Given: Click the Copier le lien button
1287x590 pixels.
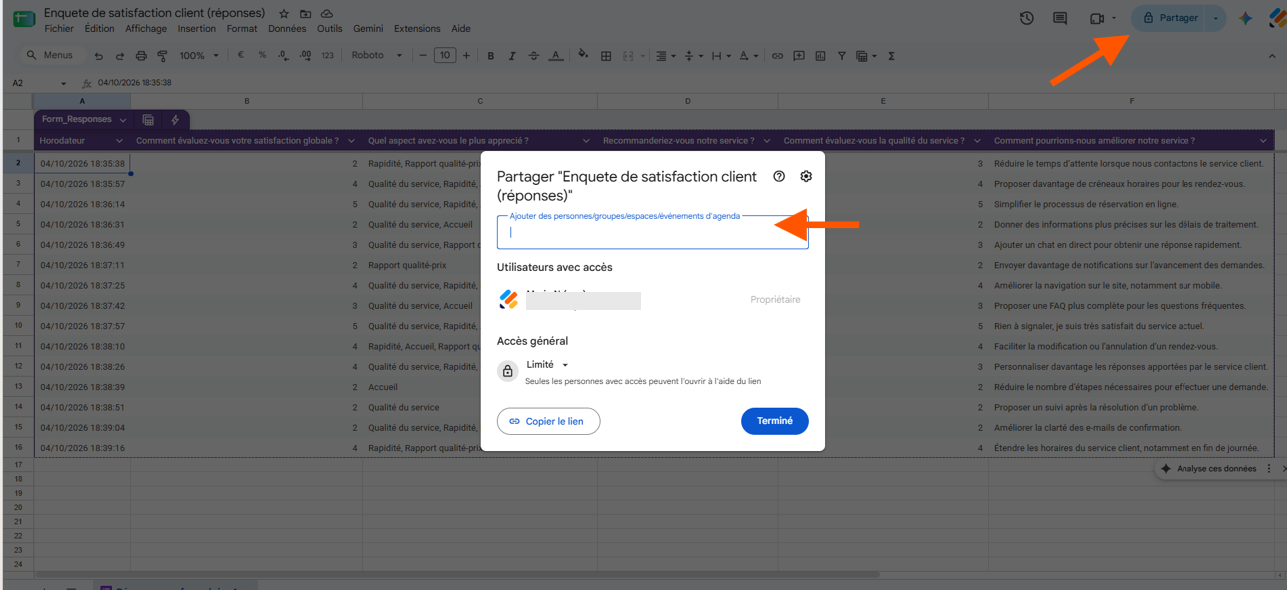Looking at the screenshot, I should (x=548, y=421).
